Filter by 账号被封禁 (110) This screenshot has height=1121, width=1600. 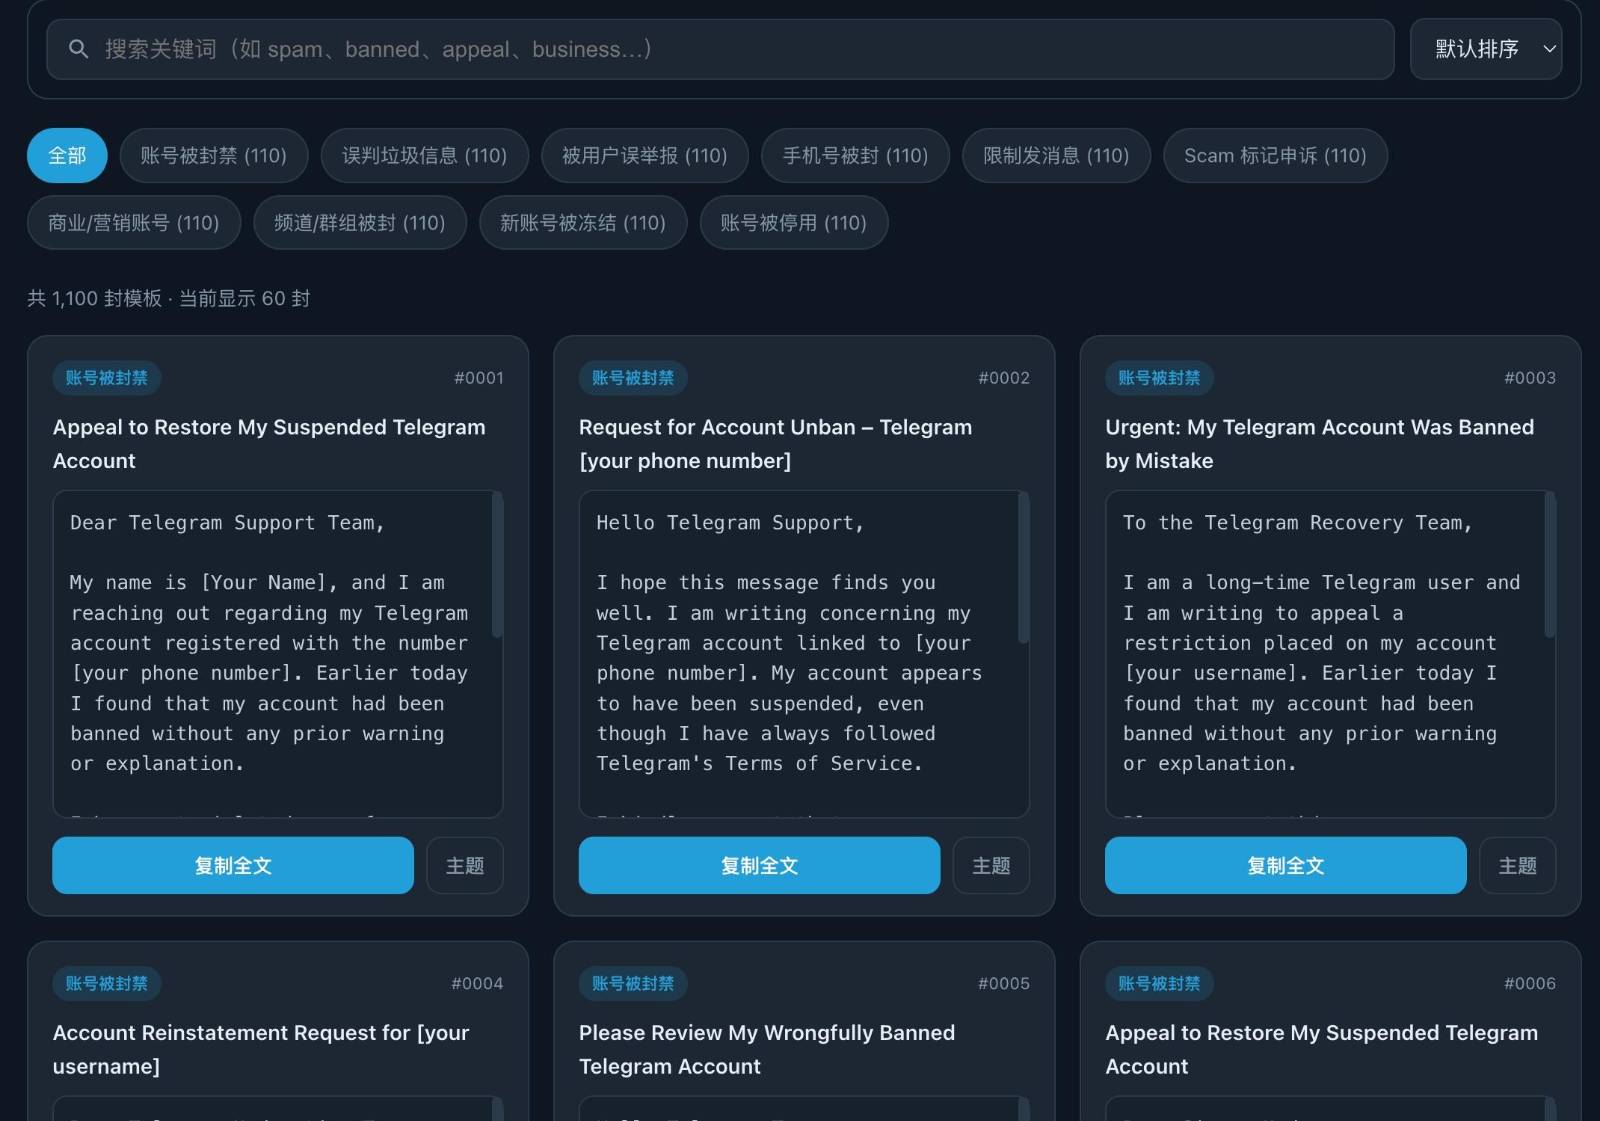point(214,155)
